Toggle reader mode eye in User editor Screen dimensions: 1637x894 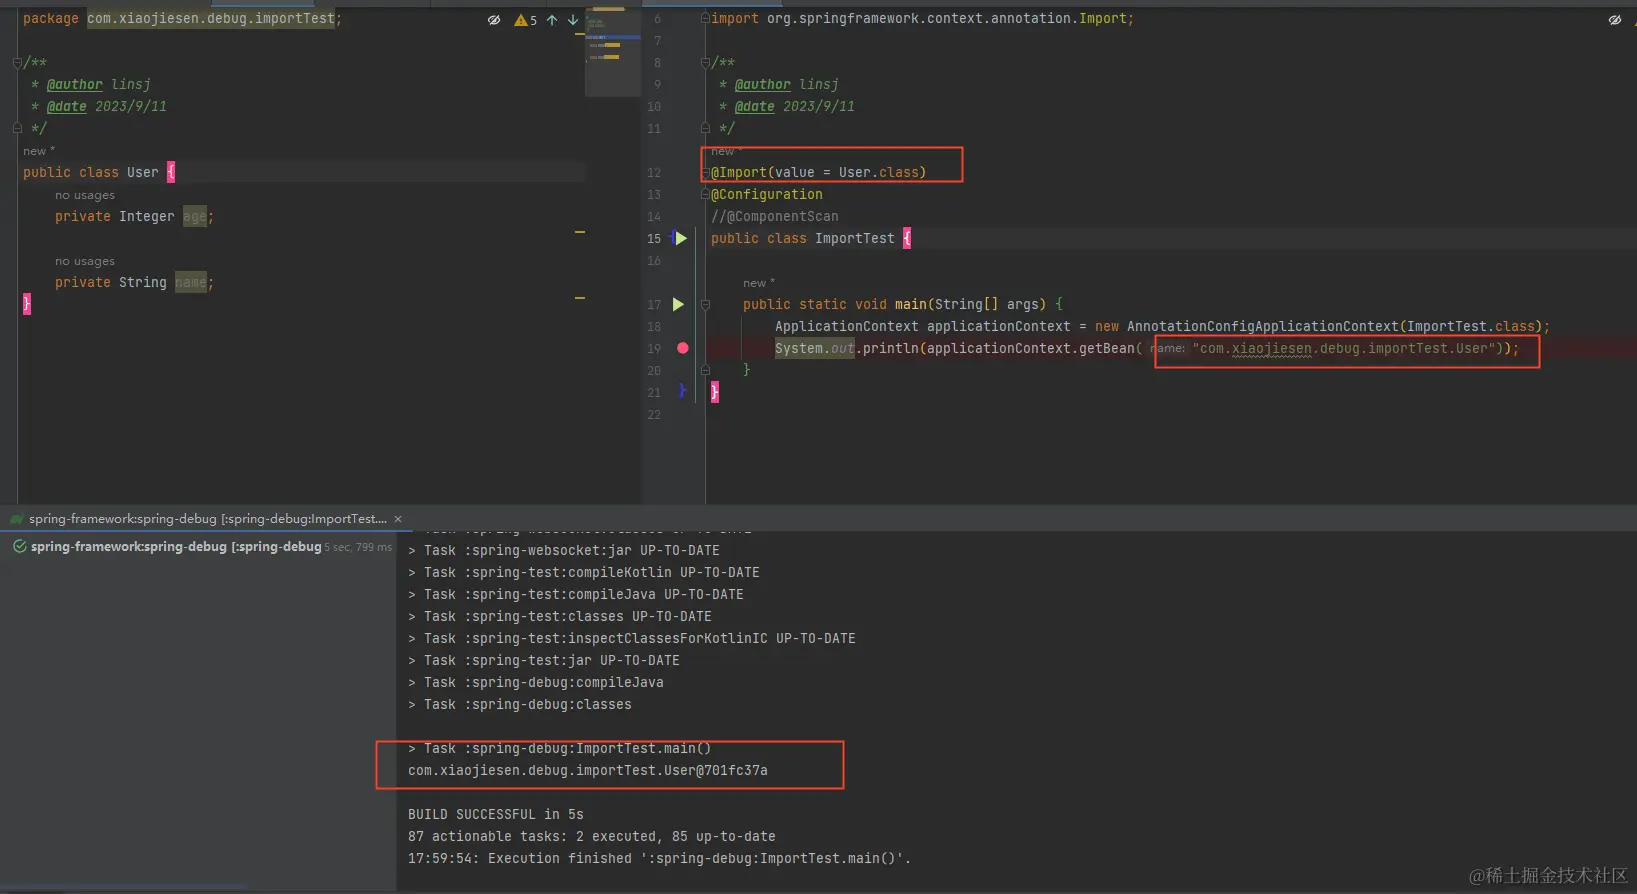coord(494,20)
